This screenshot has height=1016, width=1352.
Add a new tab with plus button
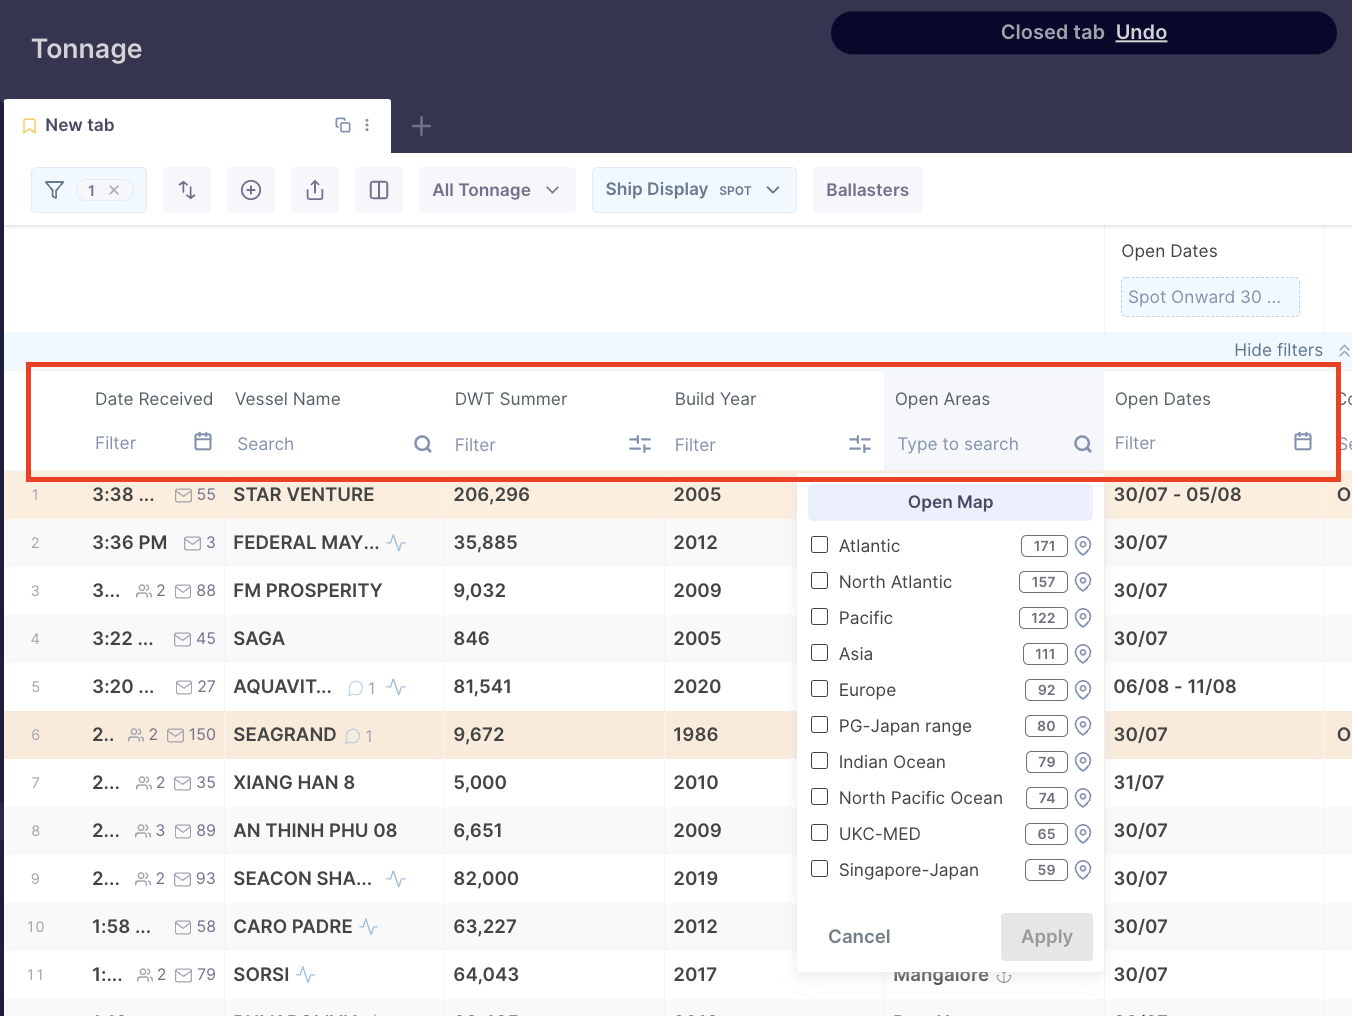click(x=421, y=126)
